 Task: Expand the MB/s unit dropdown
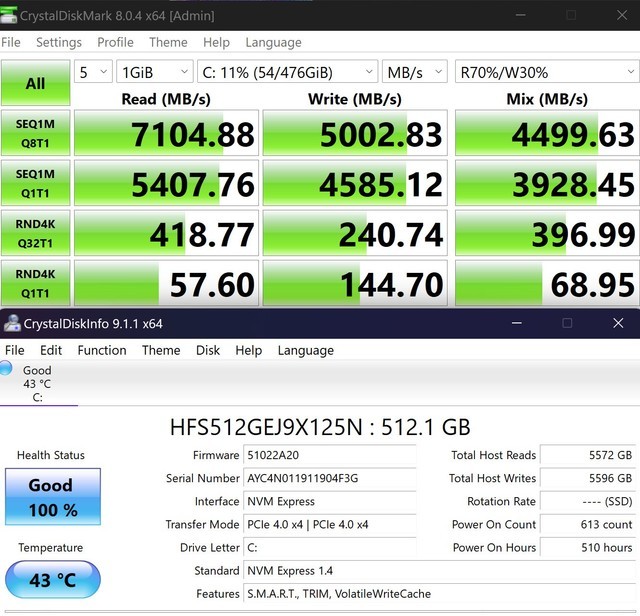[413, 72]
